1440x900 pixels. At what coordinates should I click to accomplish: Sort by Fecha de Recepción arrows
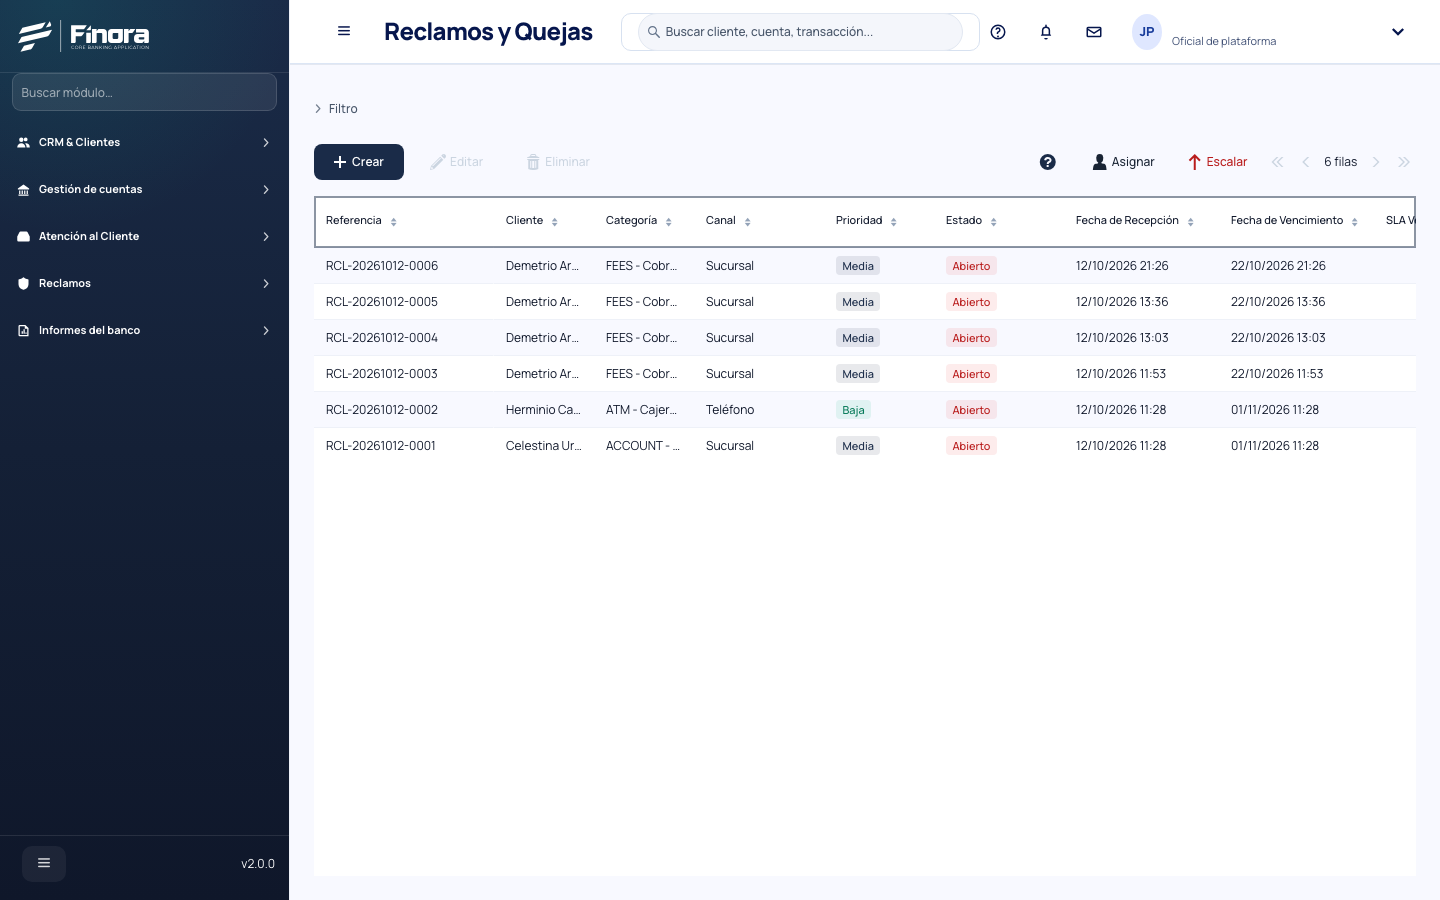[x=1191, y=222]
